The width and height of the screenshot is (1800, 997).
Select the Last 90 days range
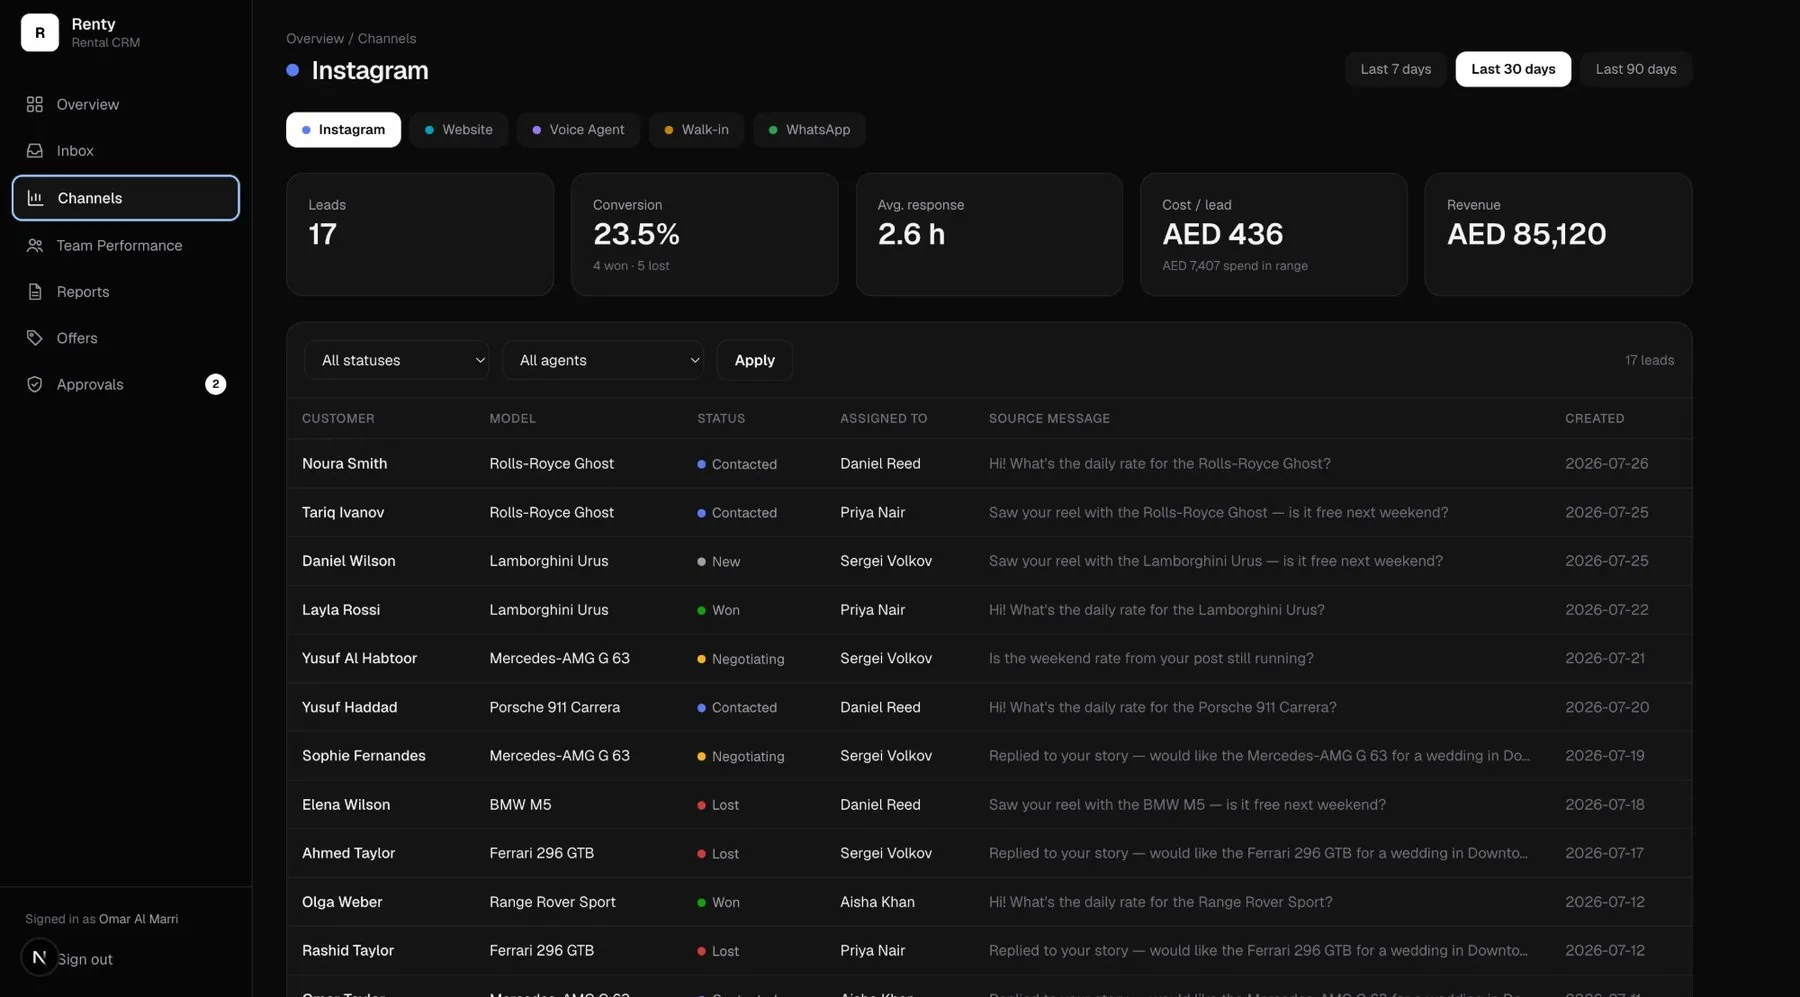point(1635,69)
